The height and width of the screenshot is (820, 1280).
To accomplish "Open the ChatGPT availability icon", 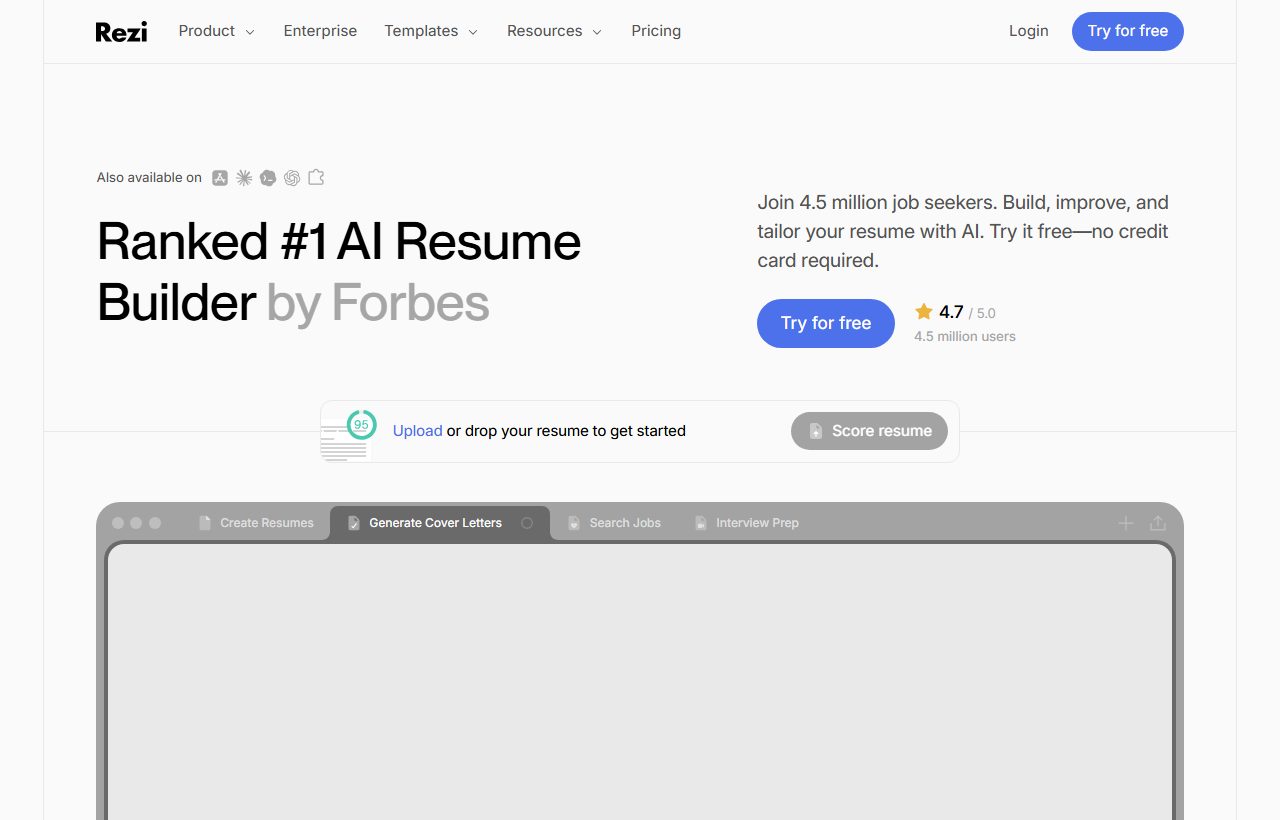I will pyautogui.click(x=292, y=178).
